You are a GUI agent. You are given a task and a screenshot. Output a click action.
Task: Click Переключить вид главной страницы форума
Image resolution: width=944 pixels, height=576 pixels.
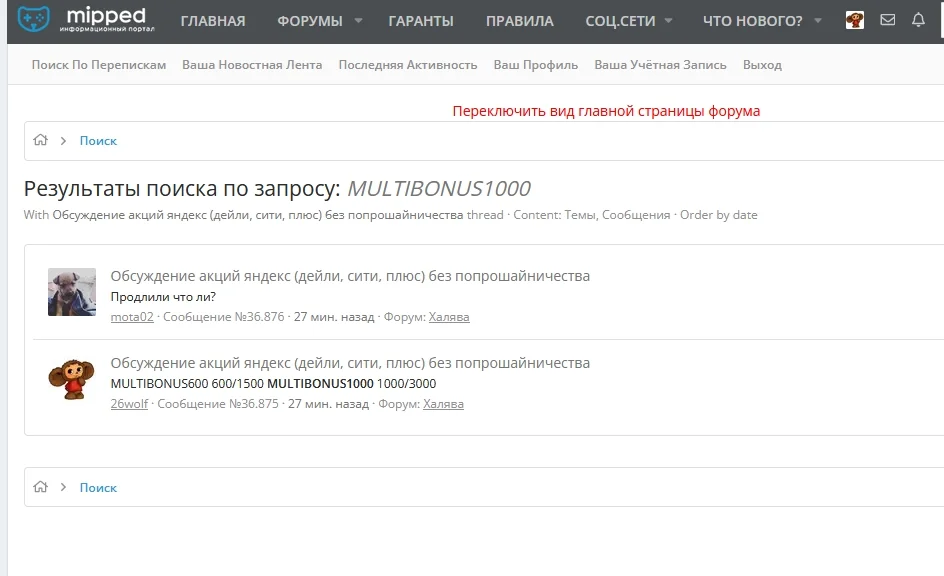point(606,111)
